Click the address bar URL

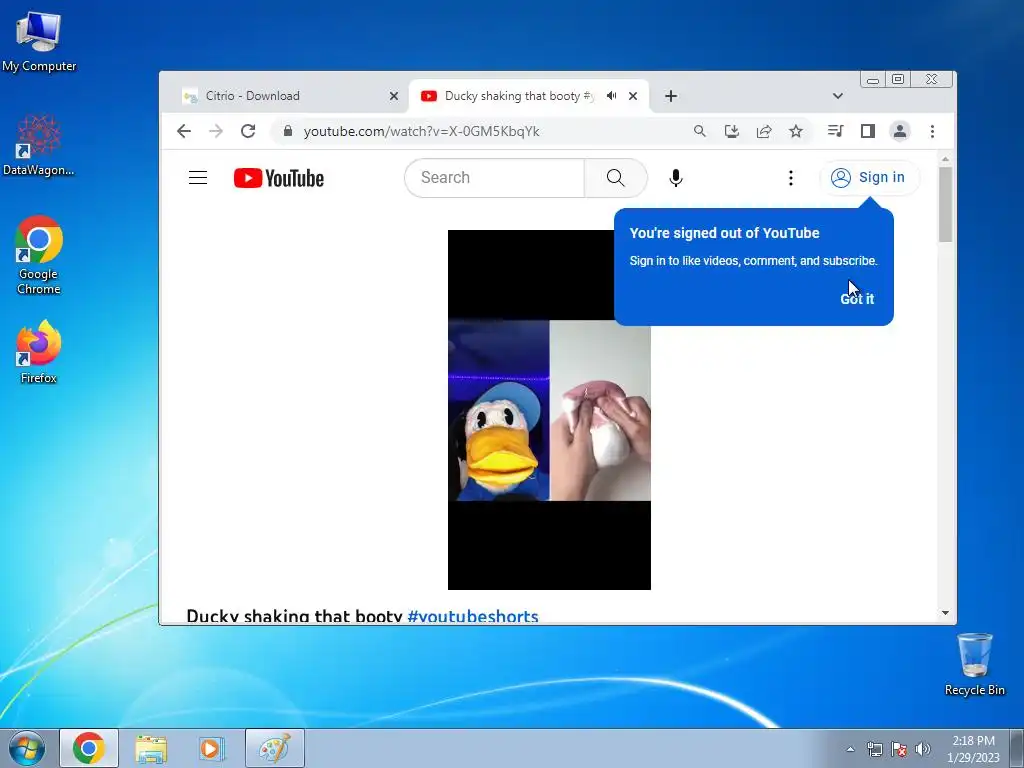[421, 131]
